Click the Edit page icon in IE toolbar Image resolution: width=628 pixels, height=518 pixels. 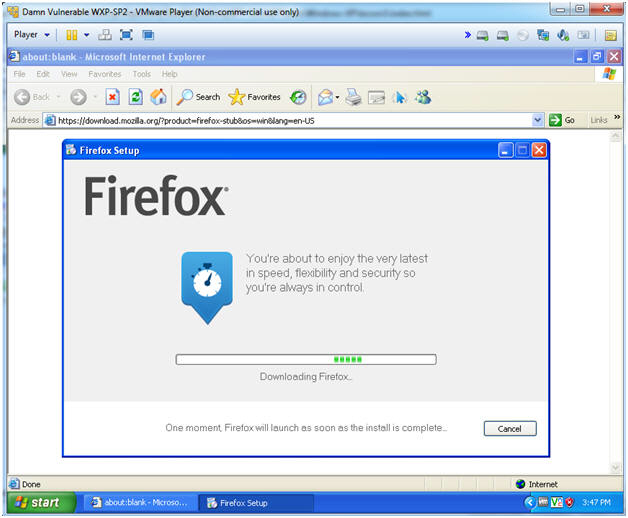coord(376,97)
